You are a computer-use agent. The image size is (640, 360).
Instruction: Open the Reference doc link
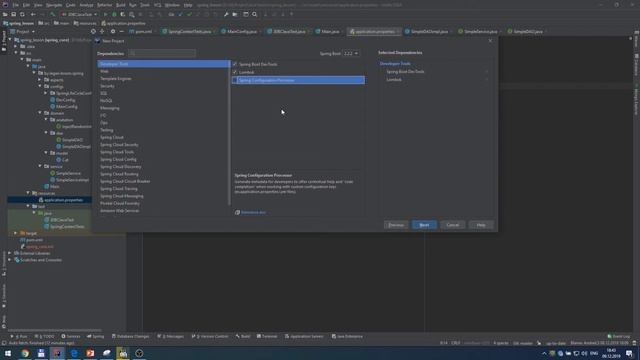[253, 213]
